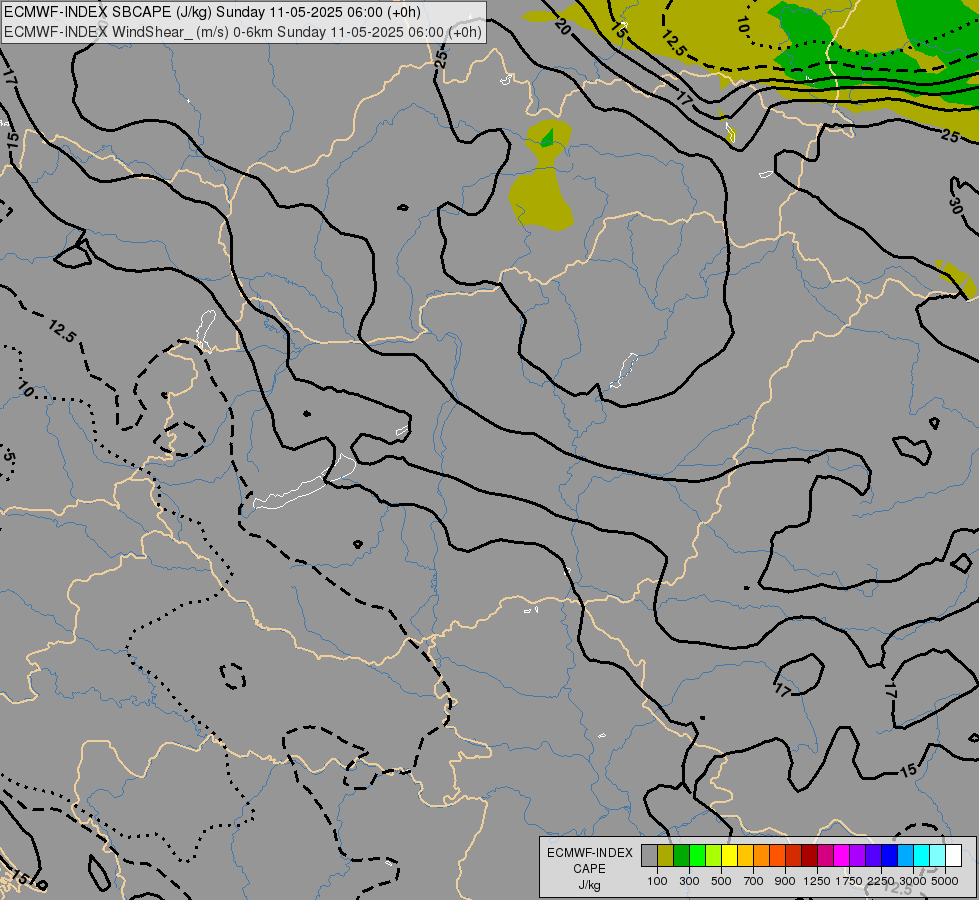Click the 20 contour label near top
The image size is (979, 900).
pos(562,27)
